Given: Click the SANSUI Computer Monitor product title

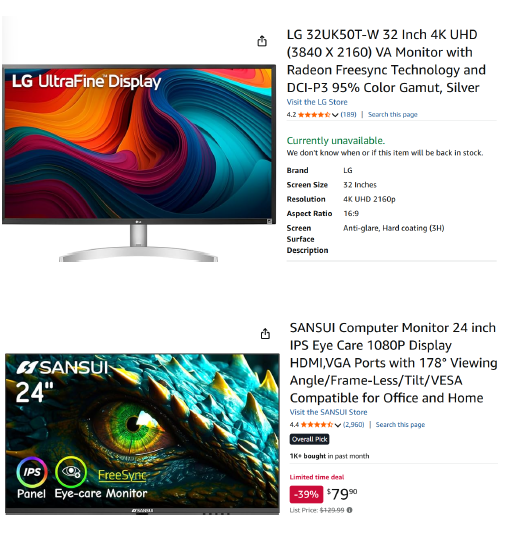Looking at the screenshot, I should (x=393, y=363).
